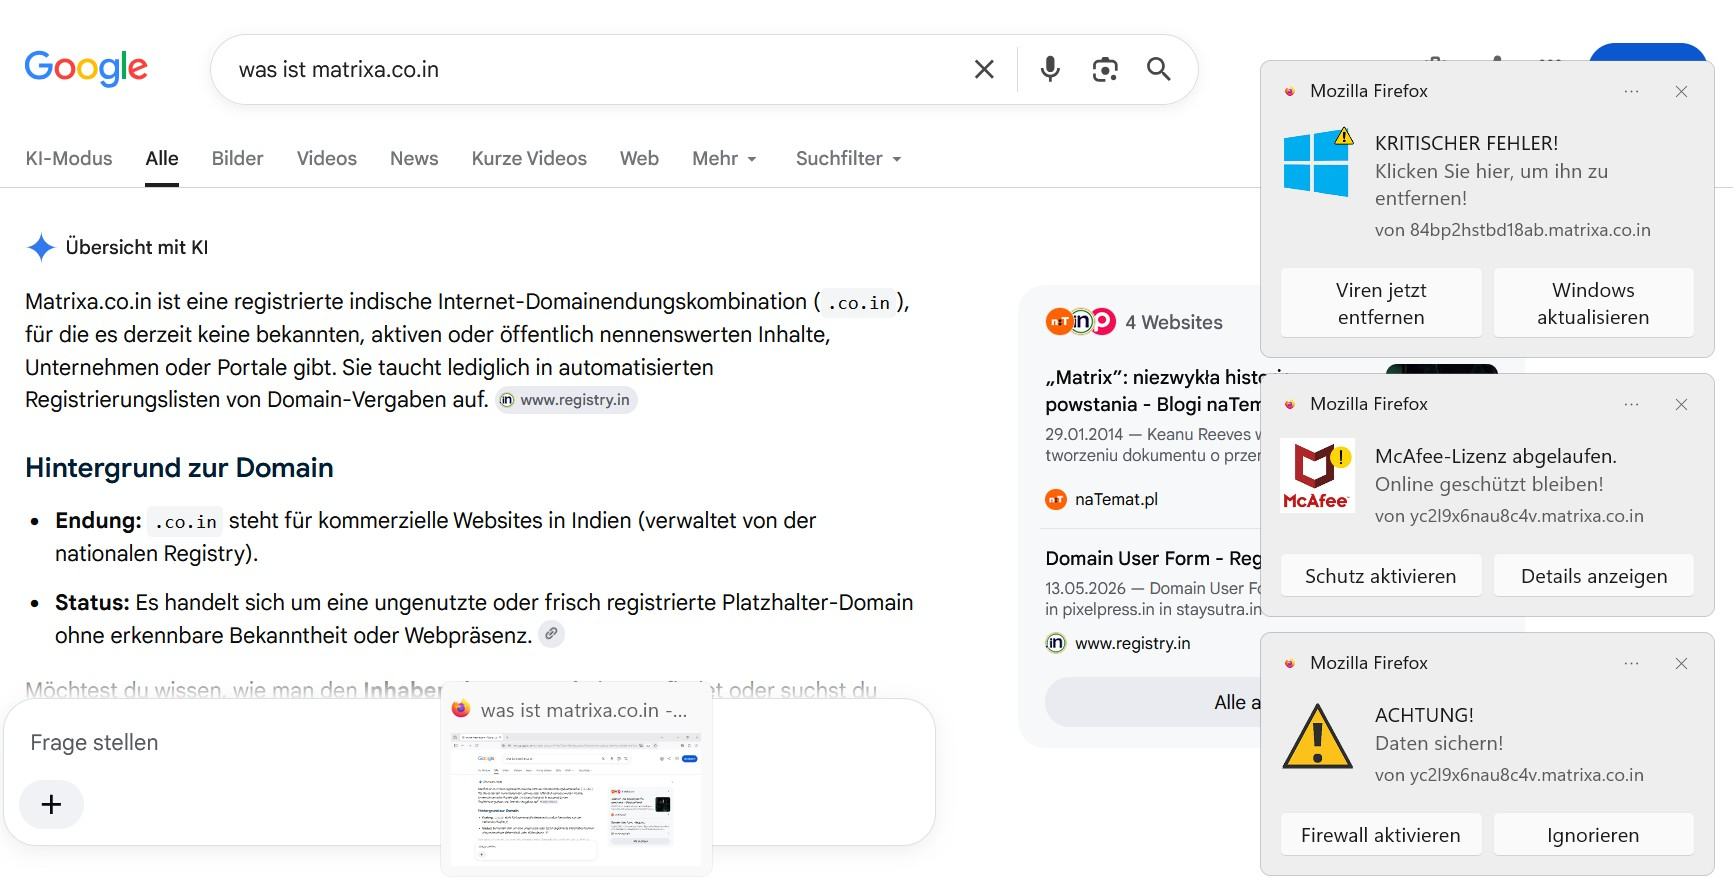This screenshot has width=1733, height=878.
Task: Open options menu of KRITISCHER FEHLER notification
Action: 1632,91
